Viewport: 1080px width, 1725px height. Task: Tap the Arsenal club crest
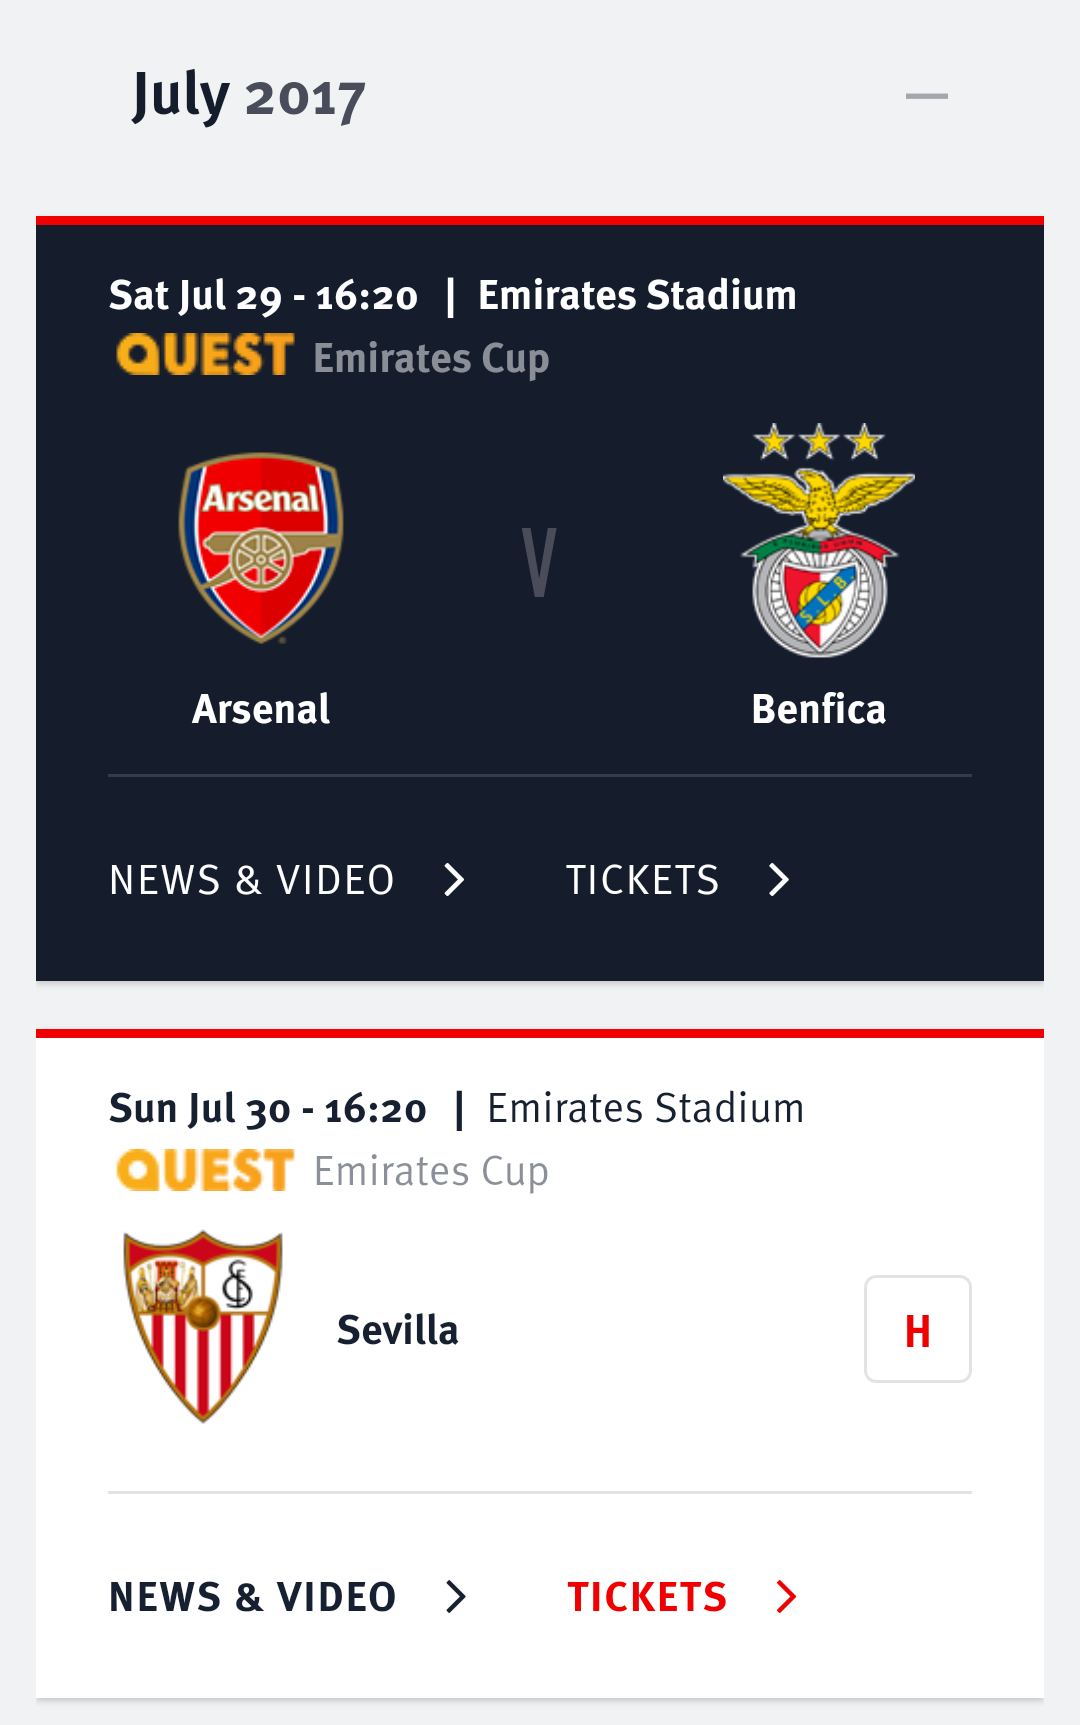[x=261, y=548]
